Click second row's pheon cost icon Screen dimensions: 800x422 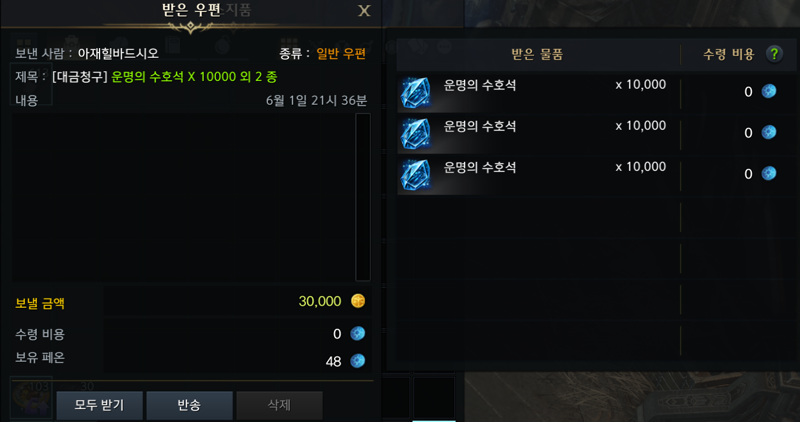769,132
